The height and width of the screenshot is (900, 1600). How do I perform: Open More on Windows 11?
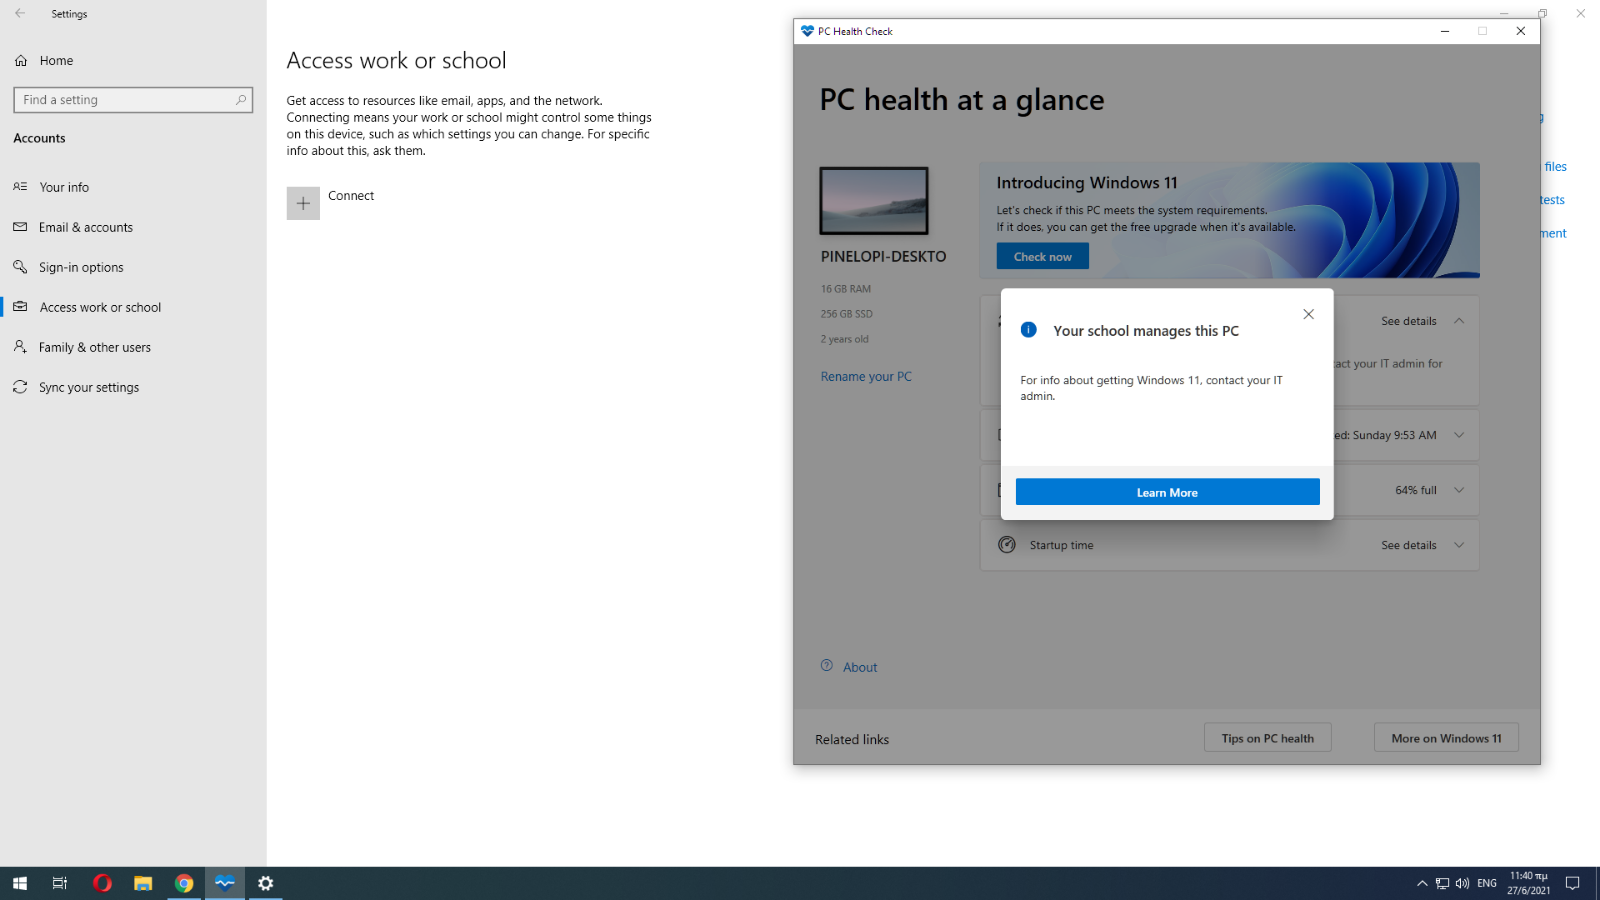[1446, 738]
